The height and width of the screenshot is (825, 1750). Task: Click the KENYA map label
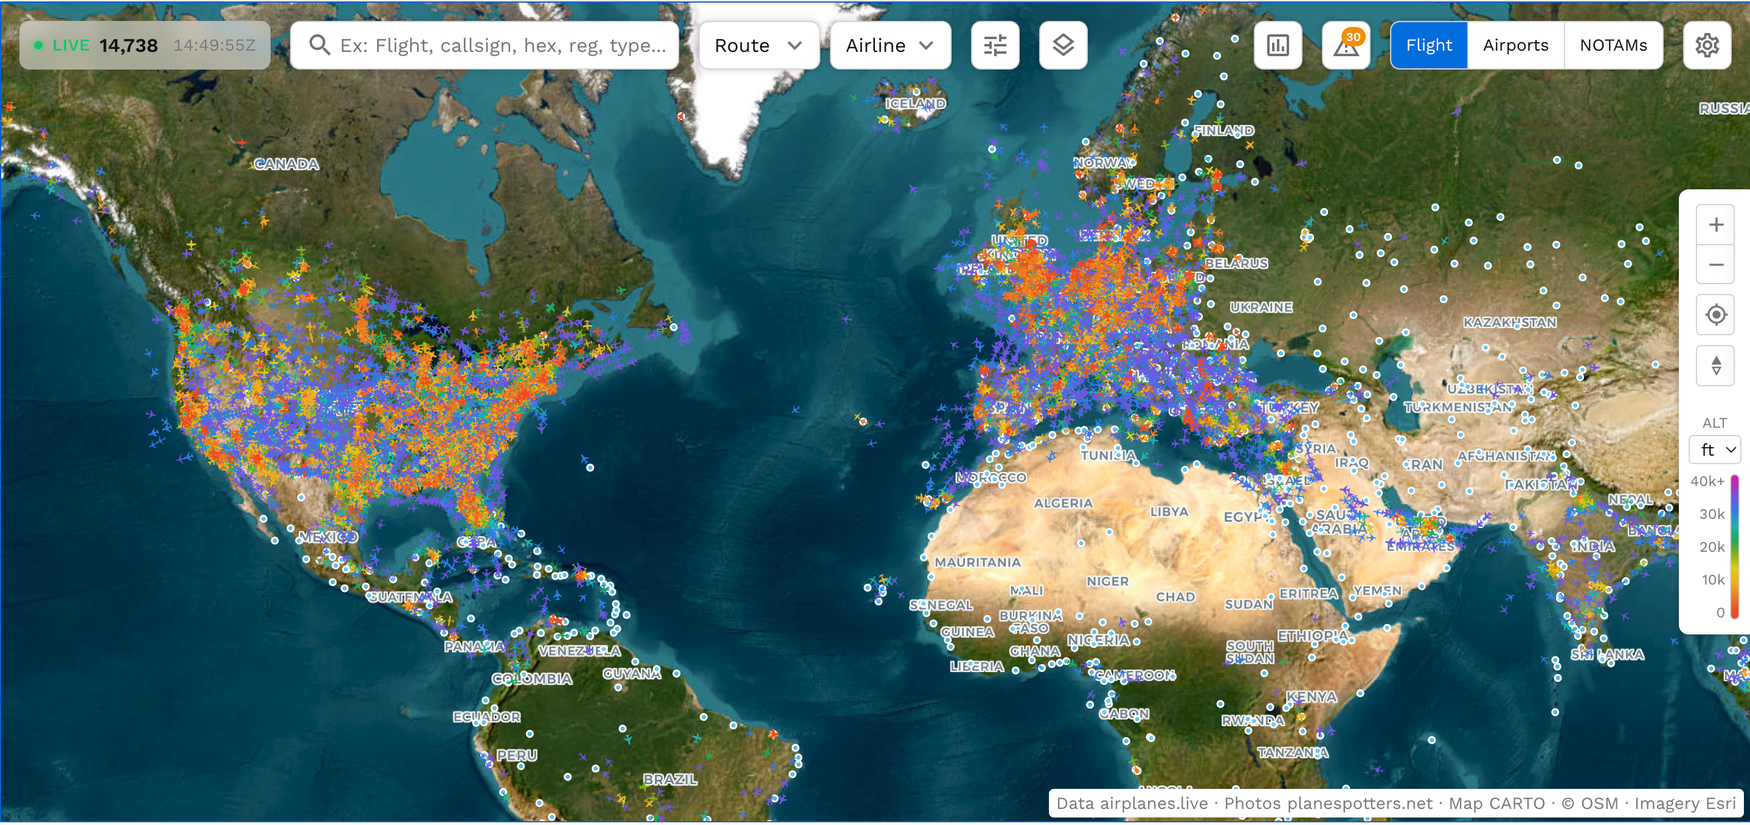[1311, 696]
